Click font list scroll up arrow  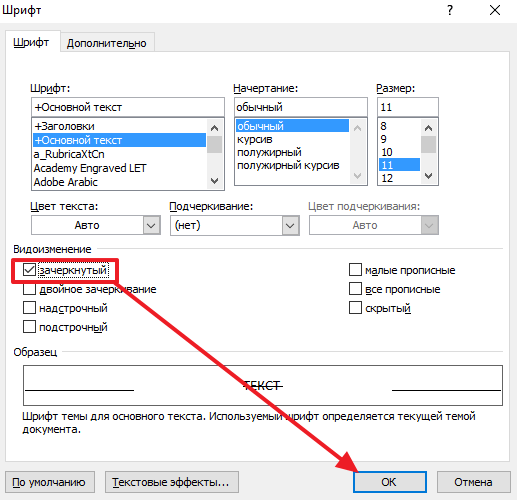click(215, 128)
